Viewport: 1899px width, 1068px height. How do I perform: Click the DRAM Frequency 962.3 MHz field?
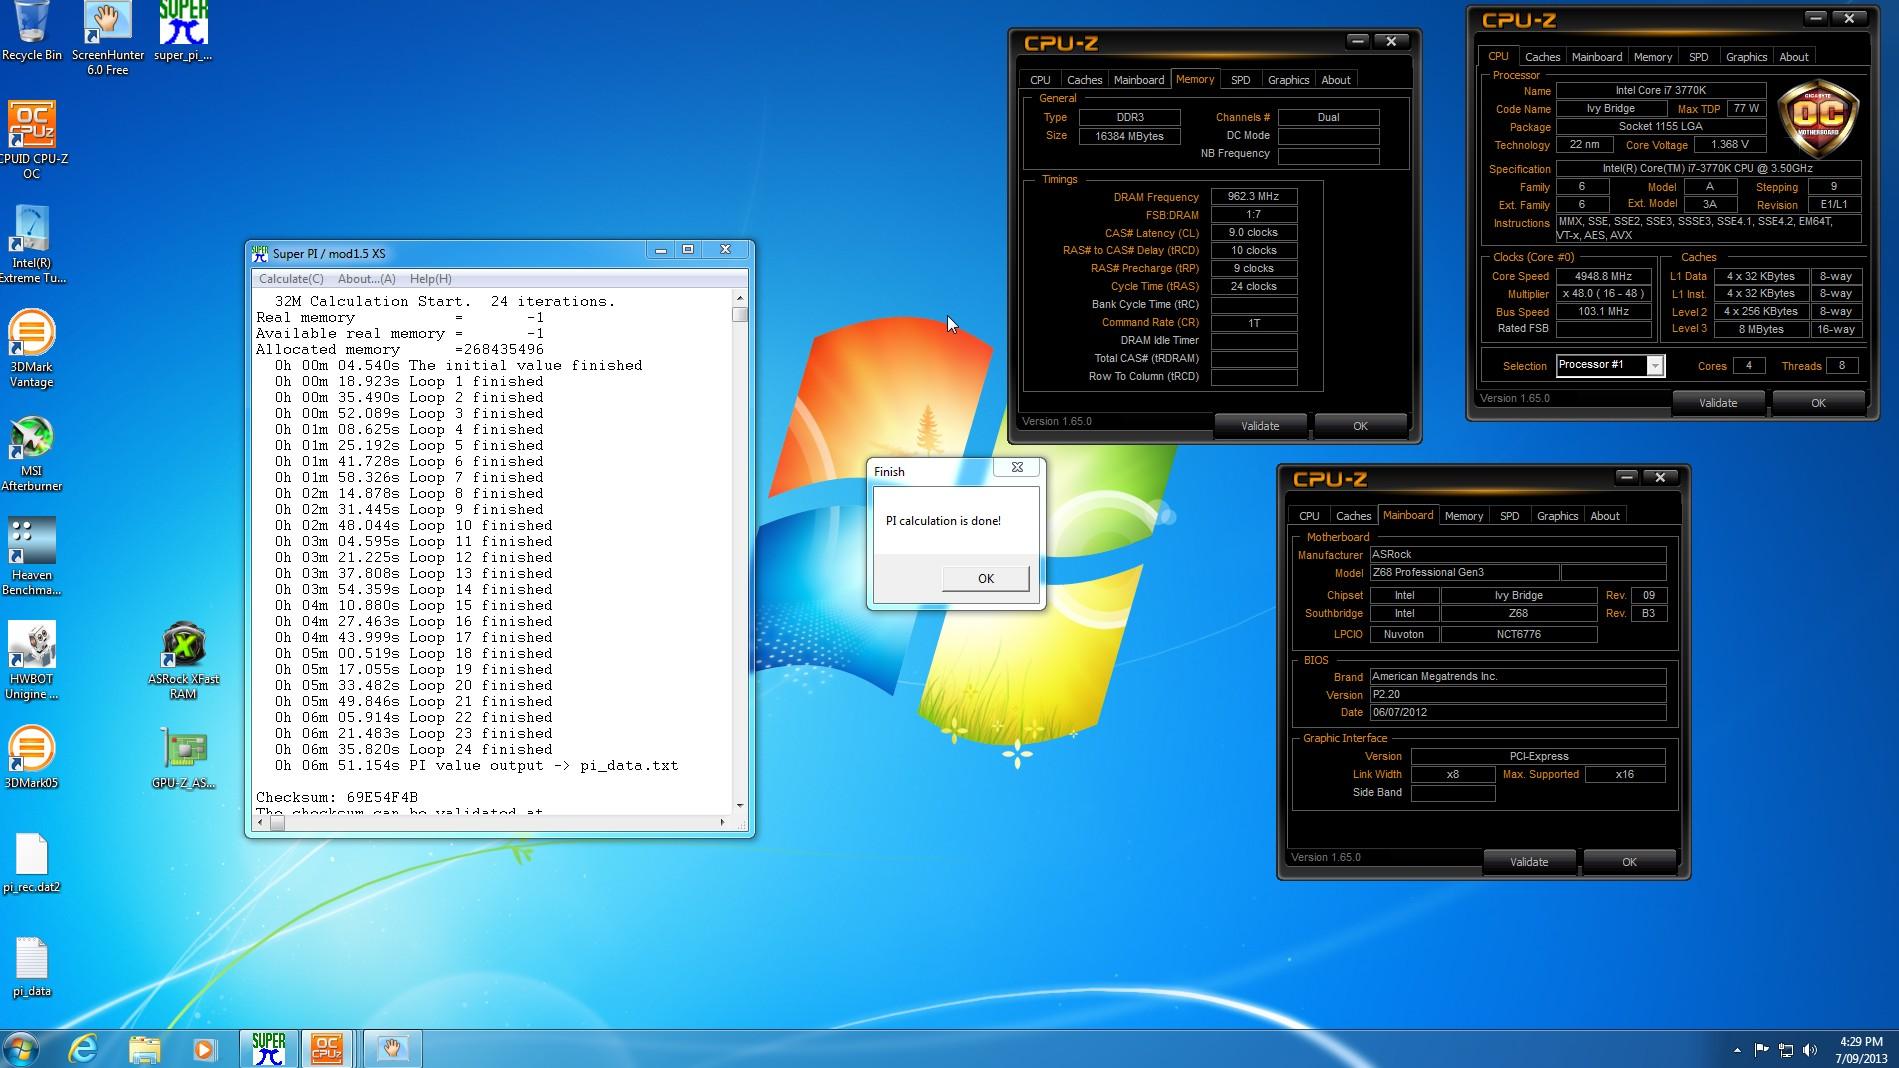point(1254,197)
